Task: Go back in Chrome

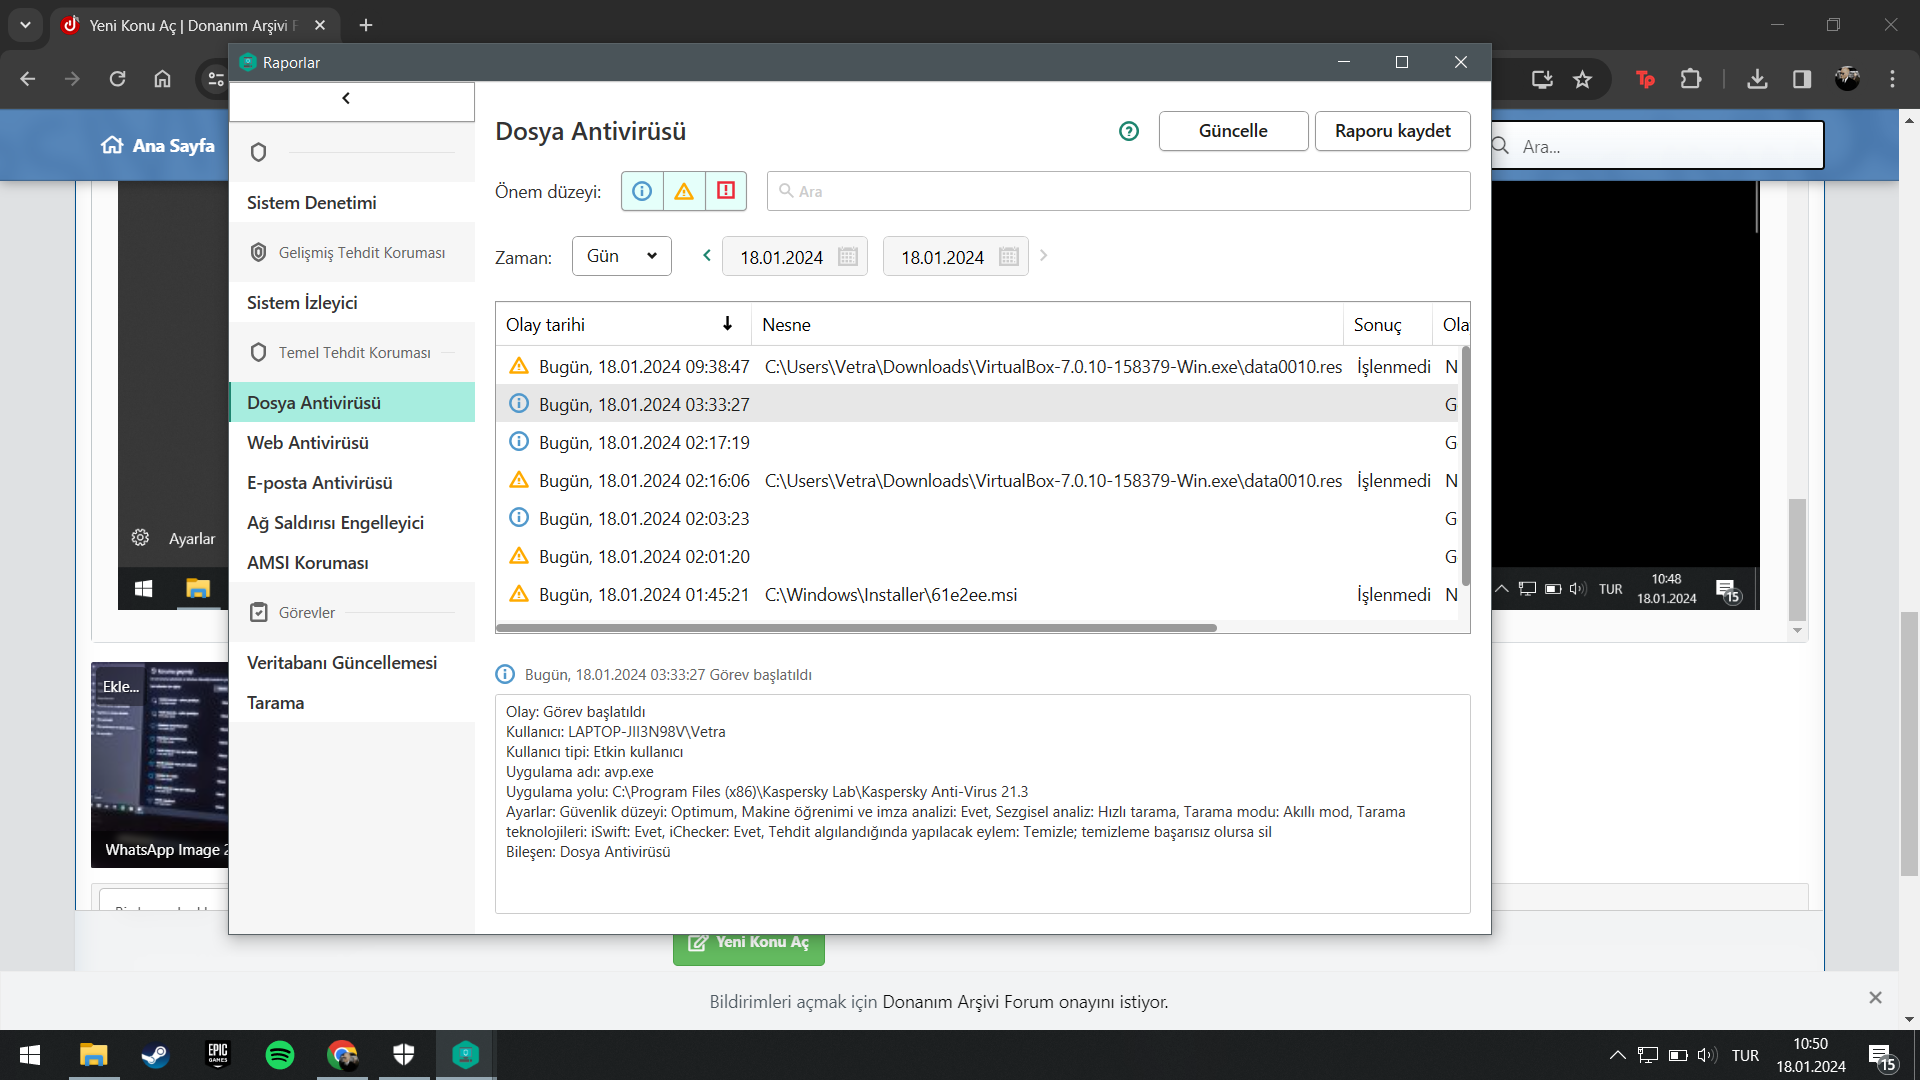Action: coord(28,79)
